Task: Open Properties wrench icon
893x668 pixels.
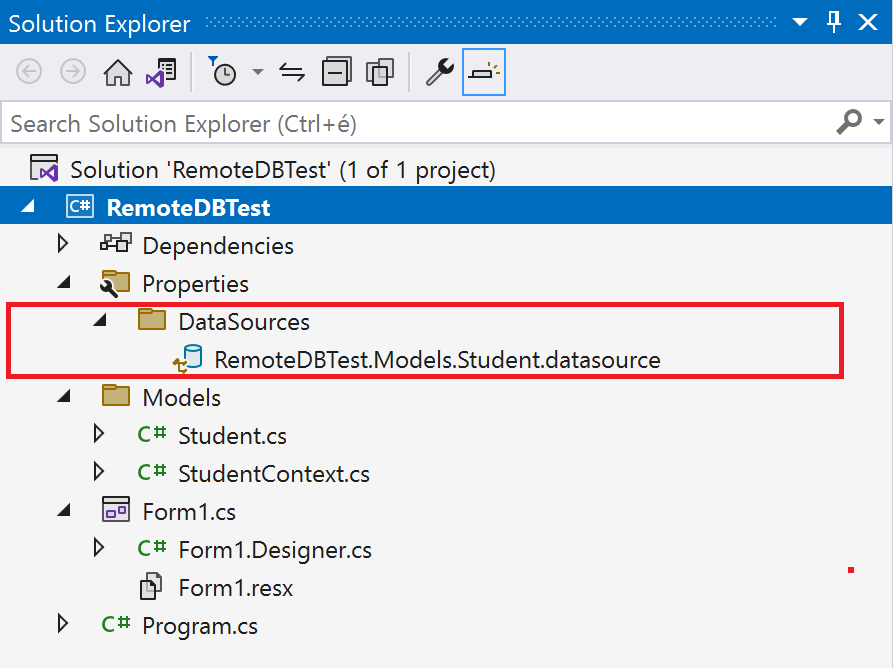Action: 439,72
